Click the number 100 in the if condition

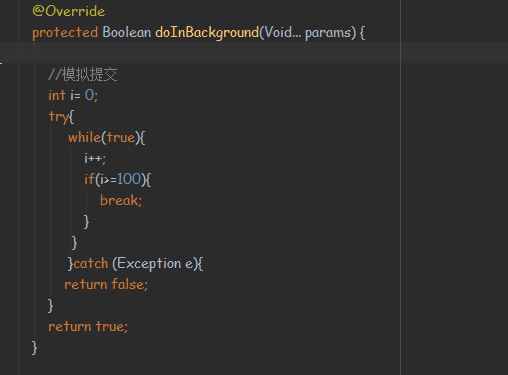129,179
